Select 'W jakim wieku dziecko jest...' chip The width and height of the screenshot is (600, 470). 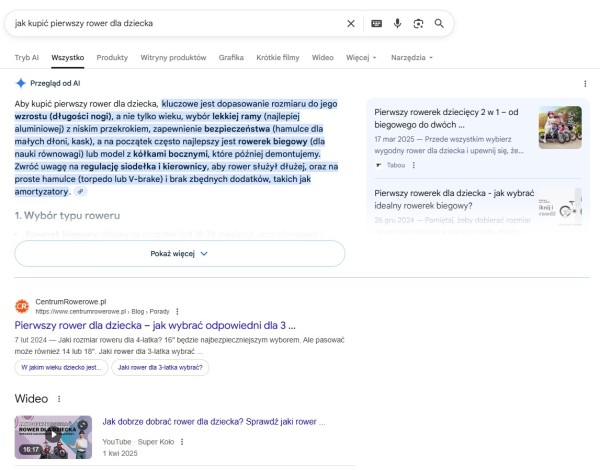[x=61, y=367]
